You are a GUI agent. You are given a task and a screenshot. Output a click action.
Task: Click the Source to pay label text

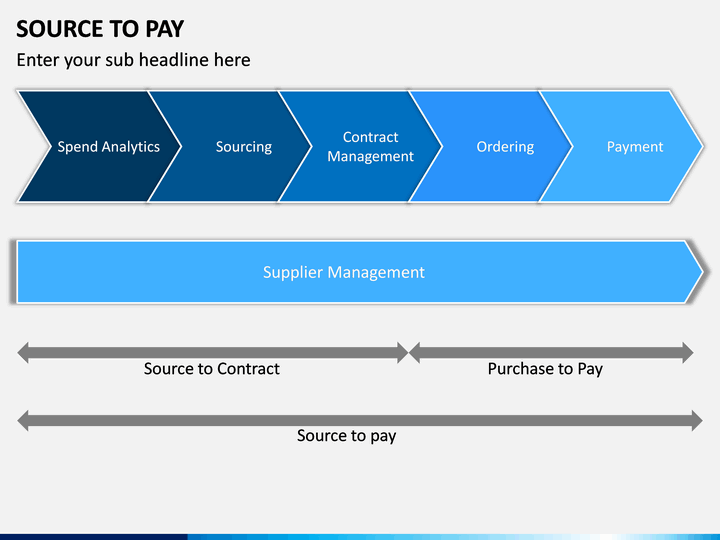(346, 435)
